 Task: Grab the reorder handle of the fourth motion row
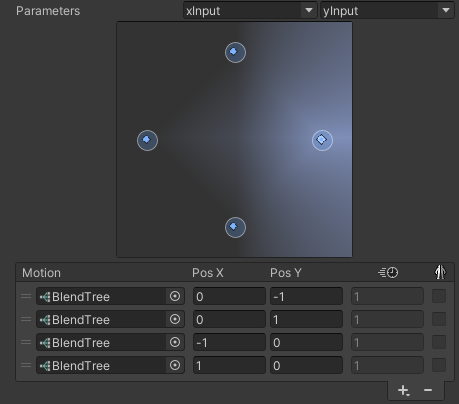click(26, 365)
